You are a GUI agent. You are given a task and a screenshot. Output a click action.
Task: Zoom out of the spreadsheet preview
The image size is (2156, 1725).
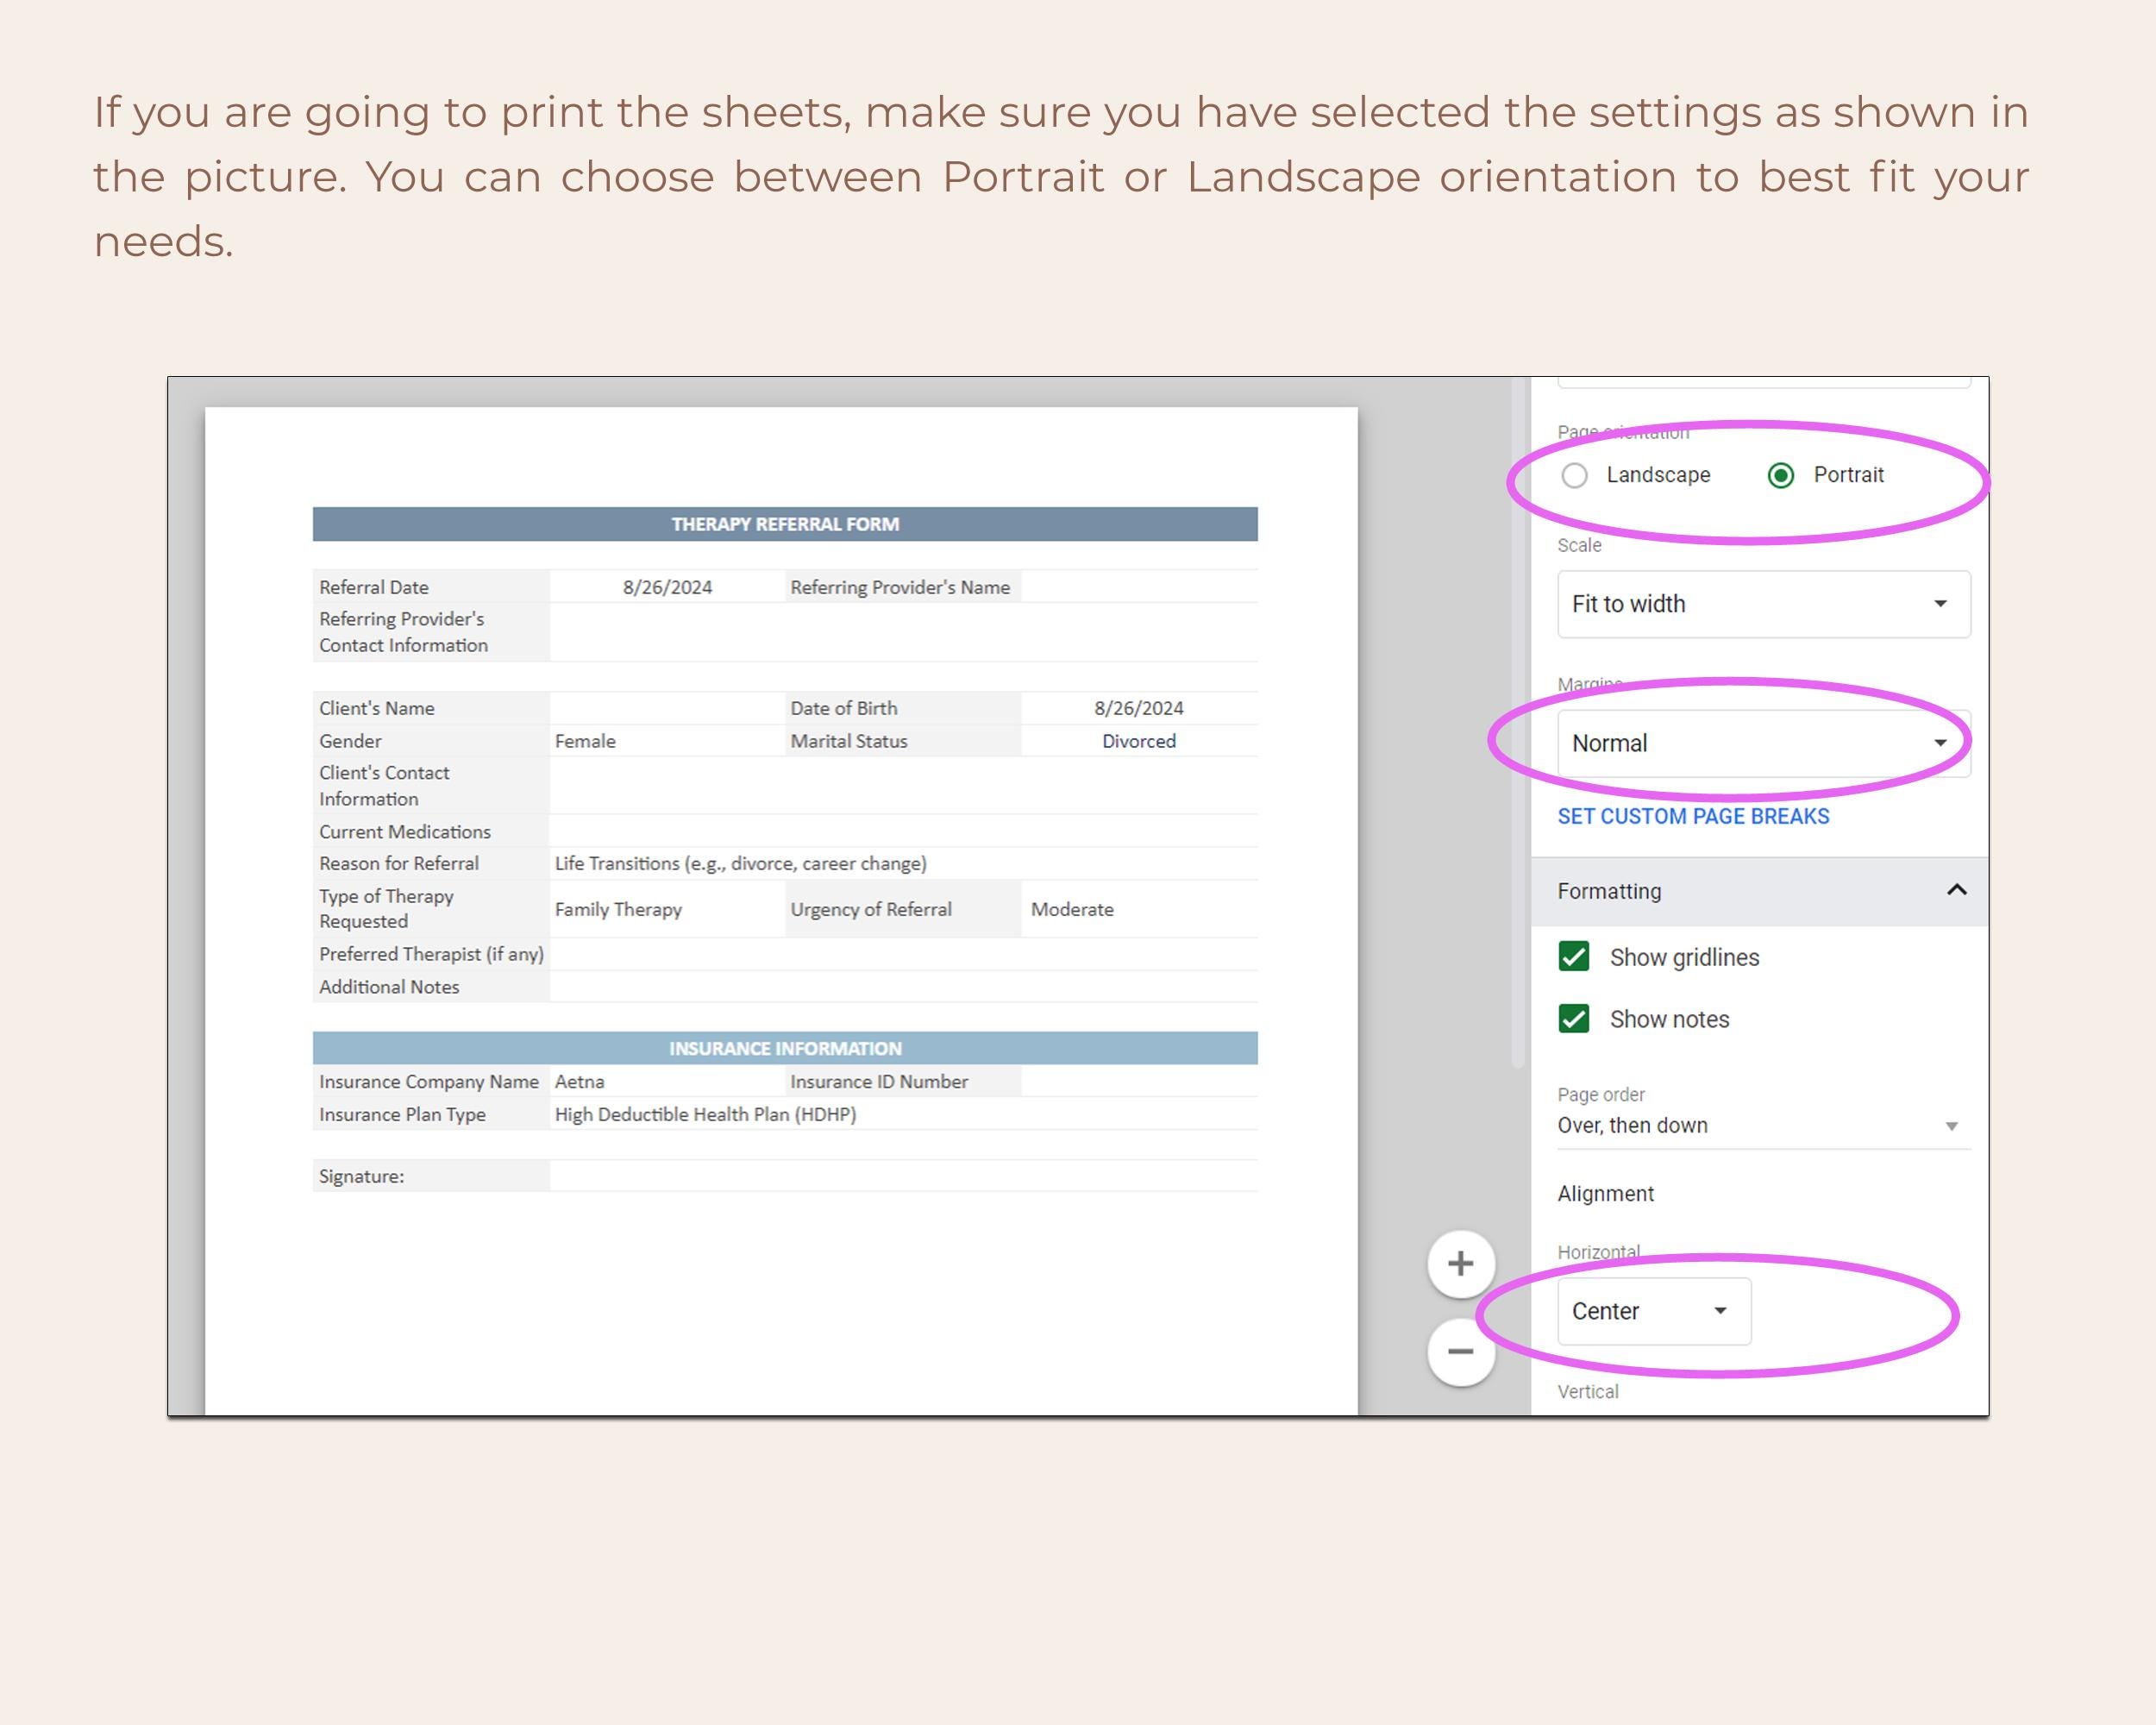coord(1460,1352)
